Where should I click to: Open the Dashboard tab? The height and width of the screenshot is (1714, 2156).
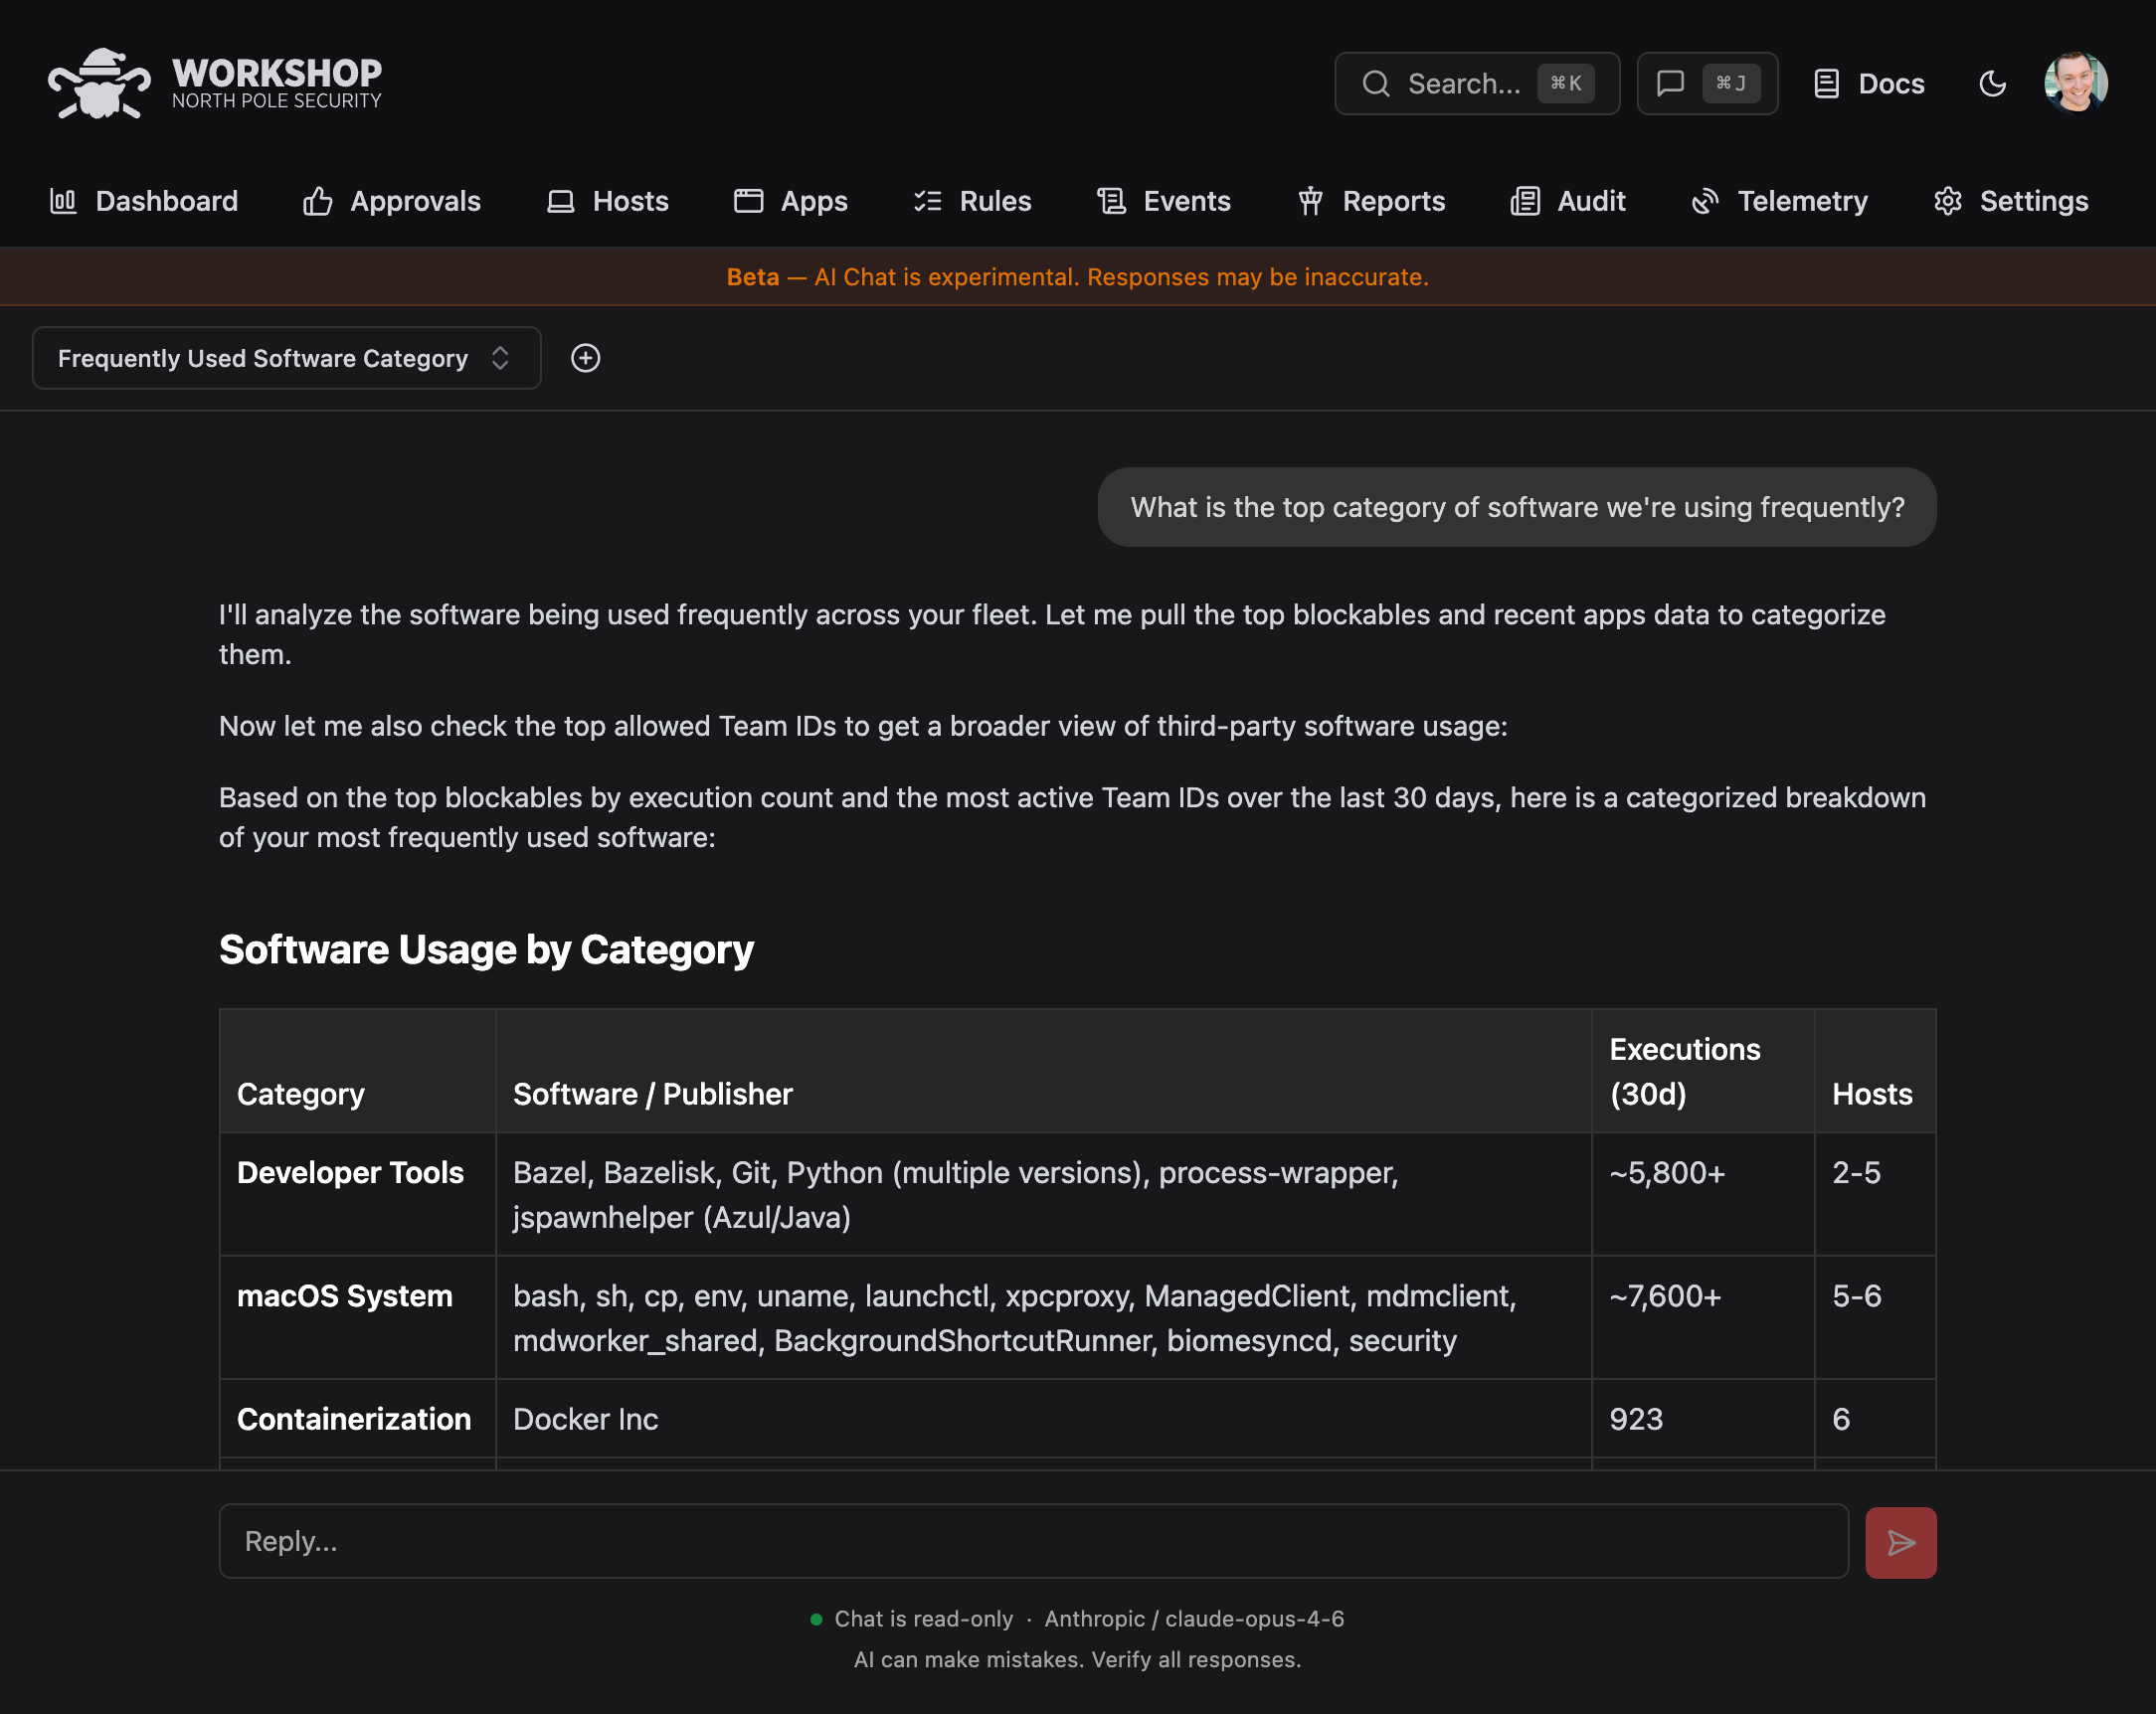(x=144, y=201)
